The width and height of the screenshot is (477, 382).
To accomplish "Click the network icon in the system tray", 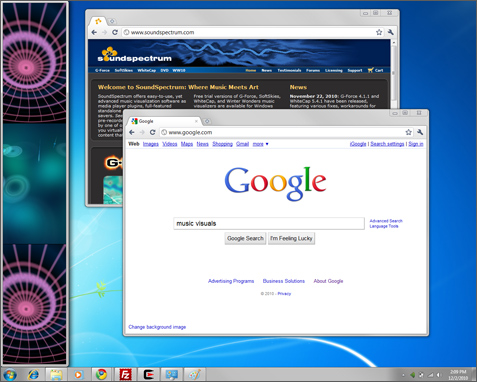I will pos(430,375).
